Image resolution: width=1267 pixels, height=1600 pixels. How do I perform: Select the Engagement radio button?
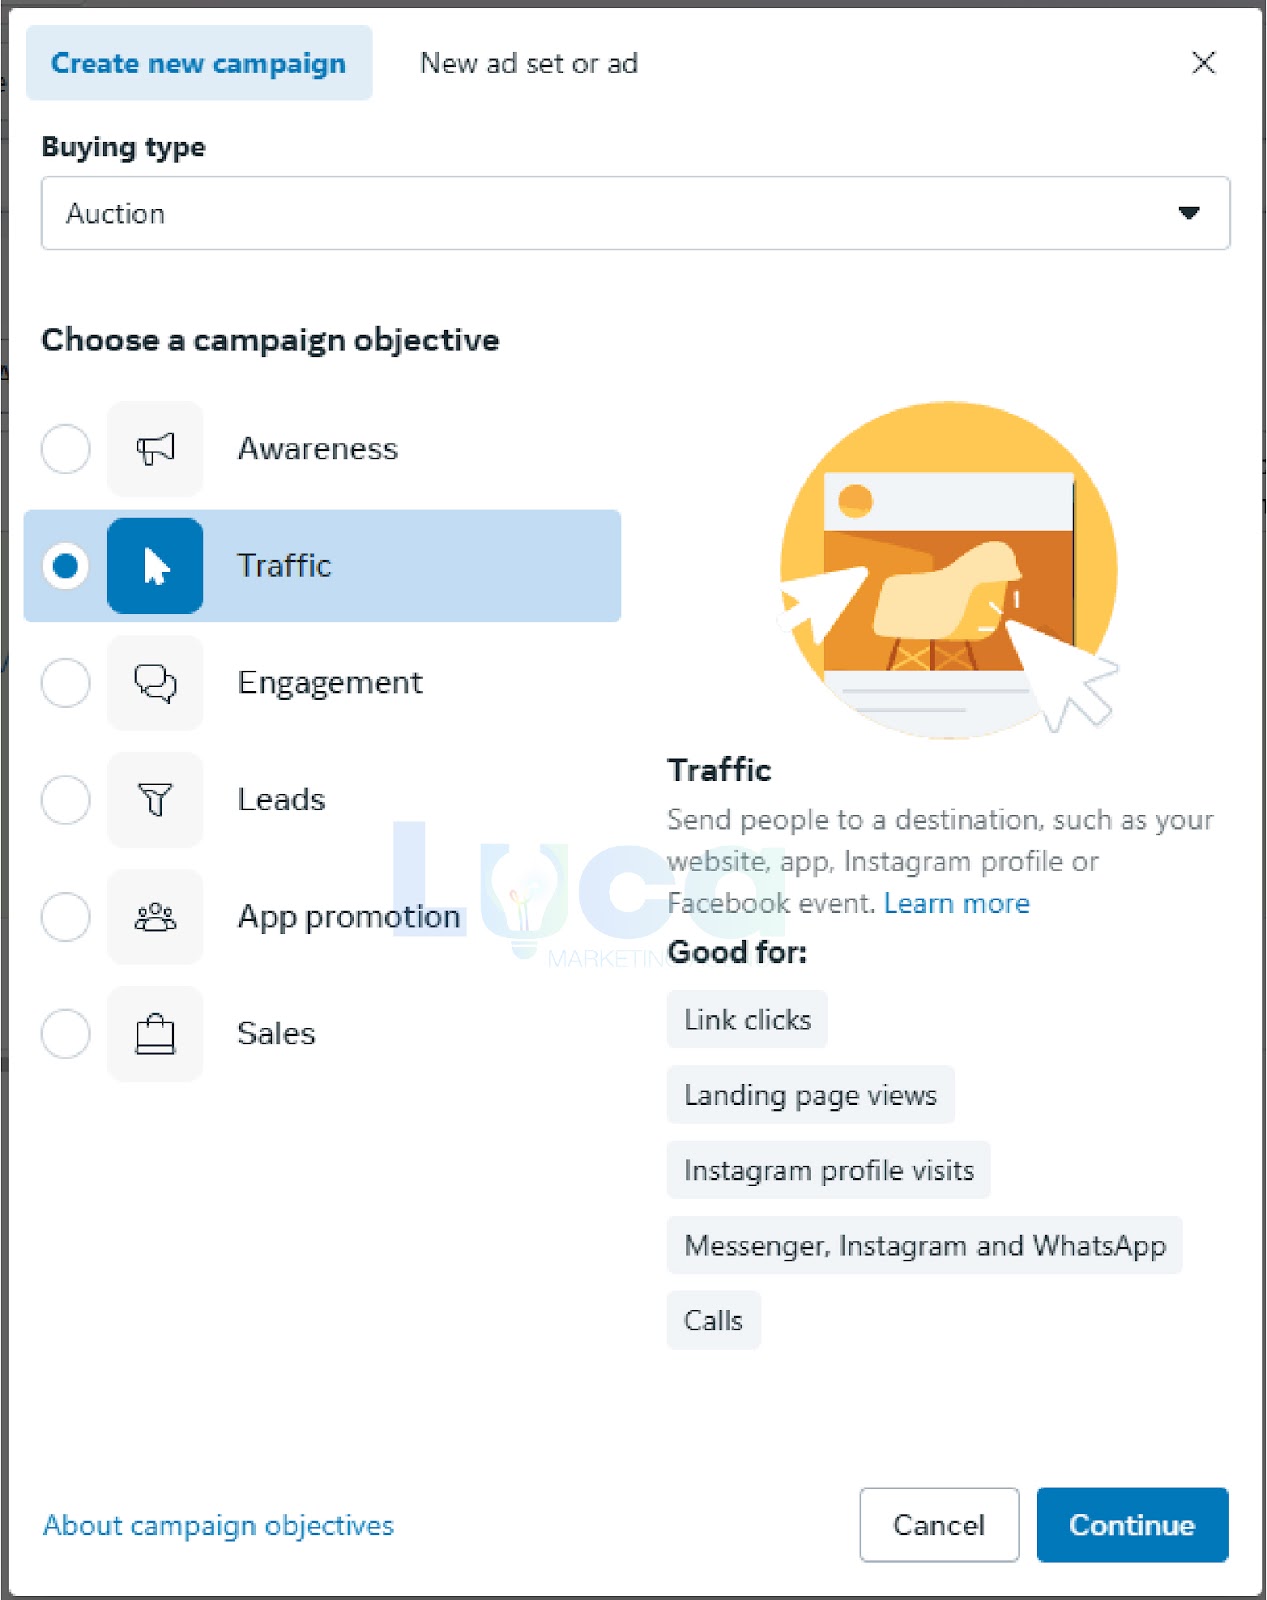[66, 683]
